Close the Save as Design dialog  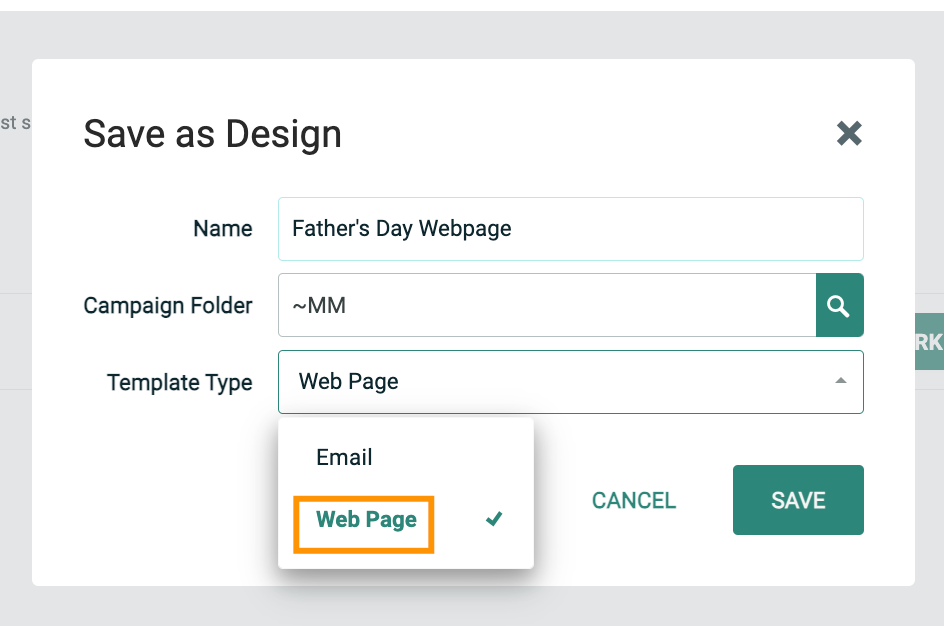point(849,133)
